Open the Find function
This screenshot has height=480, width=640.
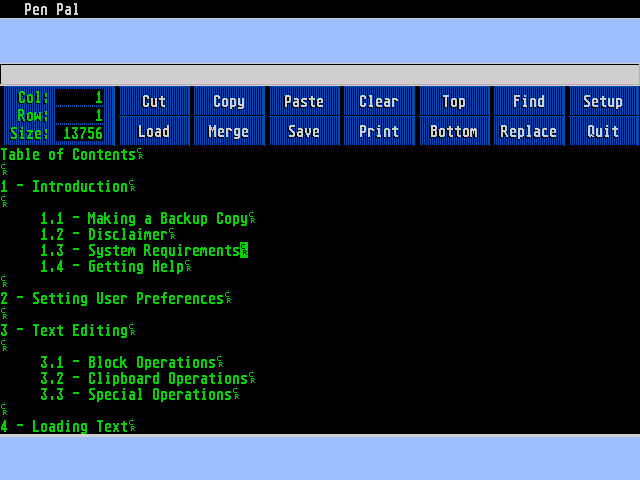[x=529, y=101]
